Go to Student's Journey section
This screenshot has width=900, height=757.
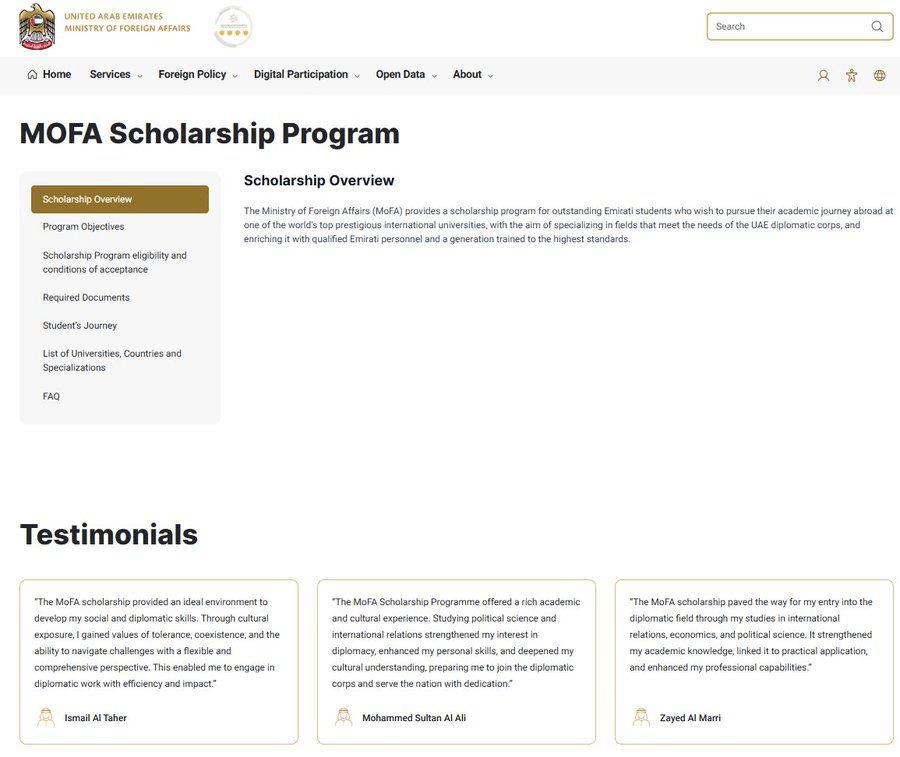(80, 325)
